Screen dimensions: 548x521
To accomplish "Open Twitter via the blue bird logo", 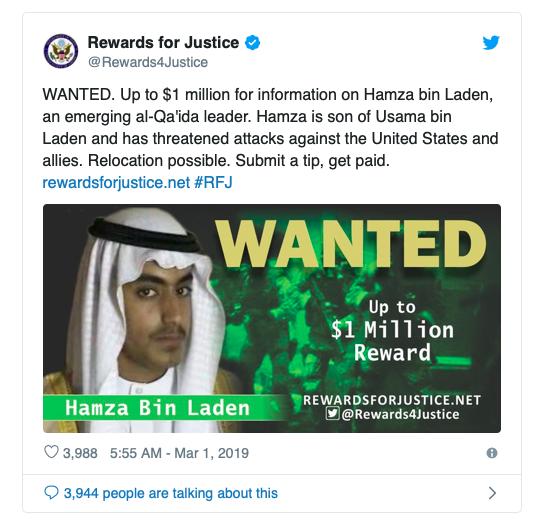I will (491, 43).
